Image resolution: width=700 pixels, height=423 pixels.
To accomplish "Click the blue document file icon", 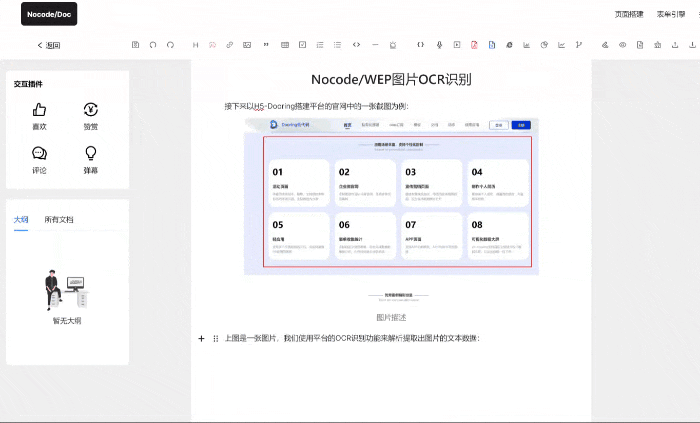I will click(492, 45).
